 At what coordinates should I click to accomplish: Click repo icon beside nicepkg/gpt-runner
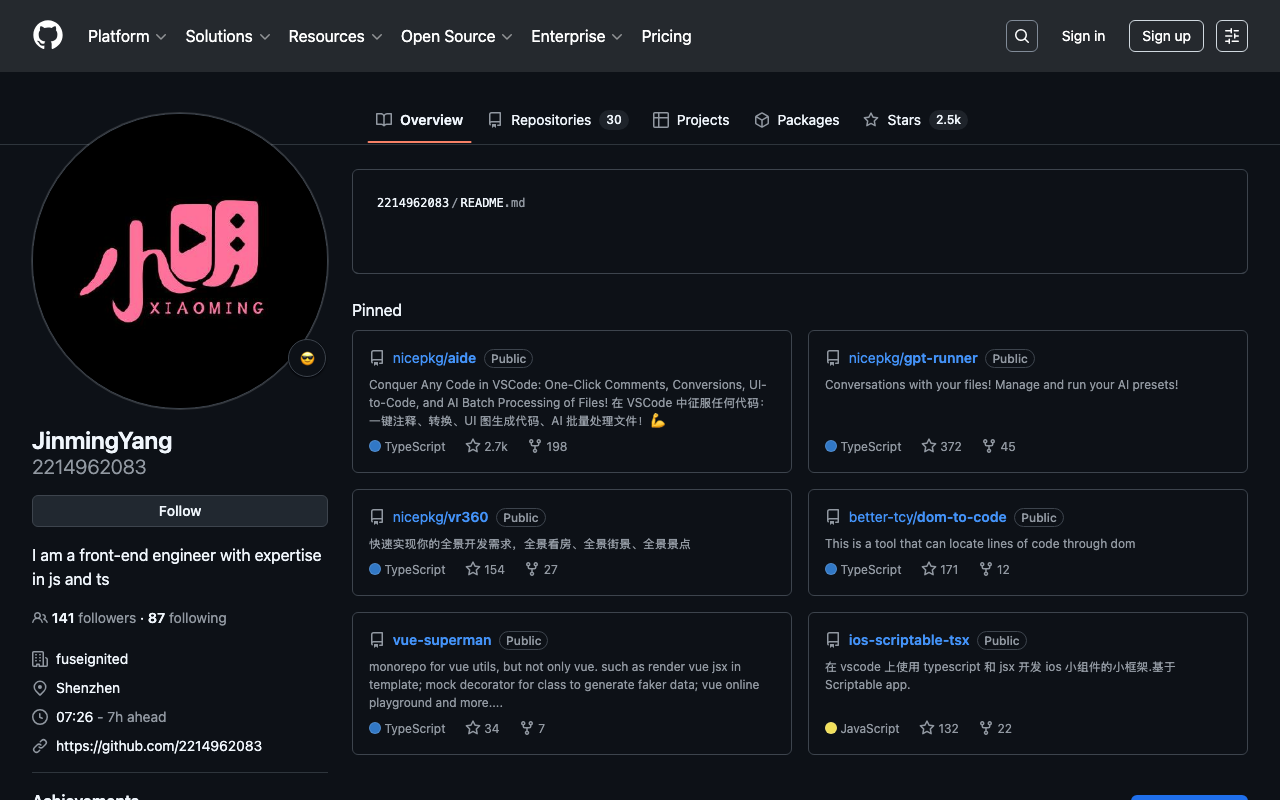click(x=833, y=358)
